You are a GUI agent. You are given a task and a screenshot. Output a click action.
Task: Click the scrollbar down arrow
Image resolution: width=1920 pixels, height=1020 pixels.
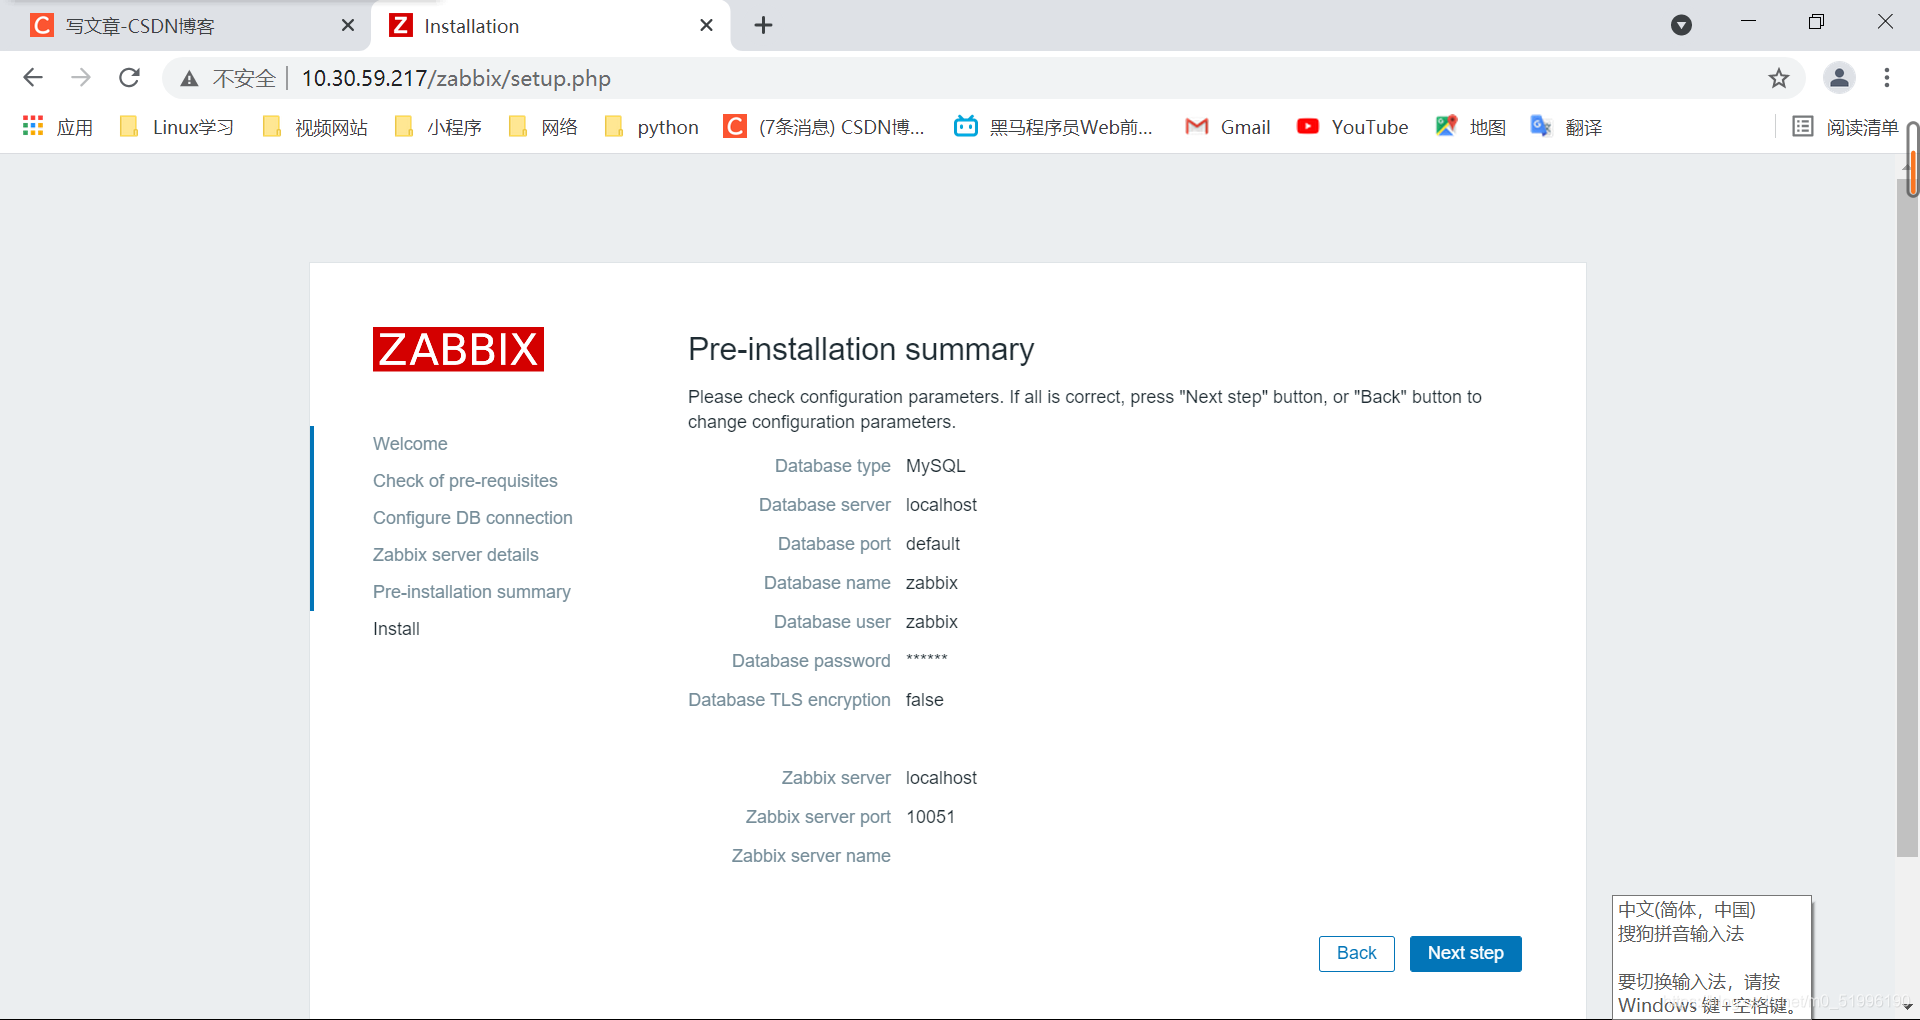click(x=1907, y=1007)
